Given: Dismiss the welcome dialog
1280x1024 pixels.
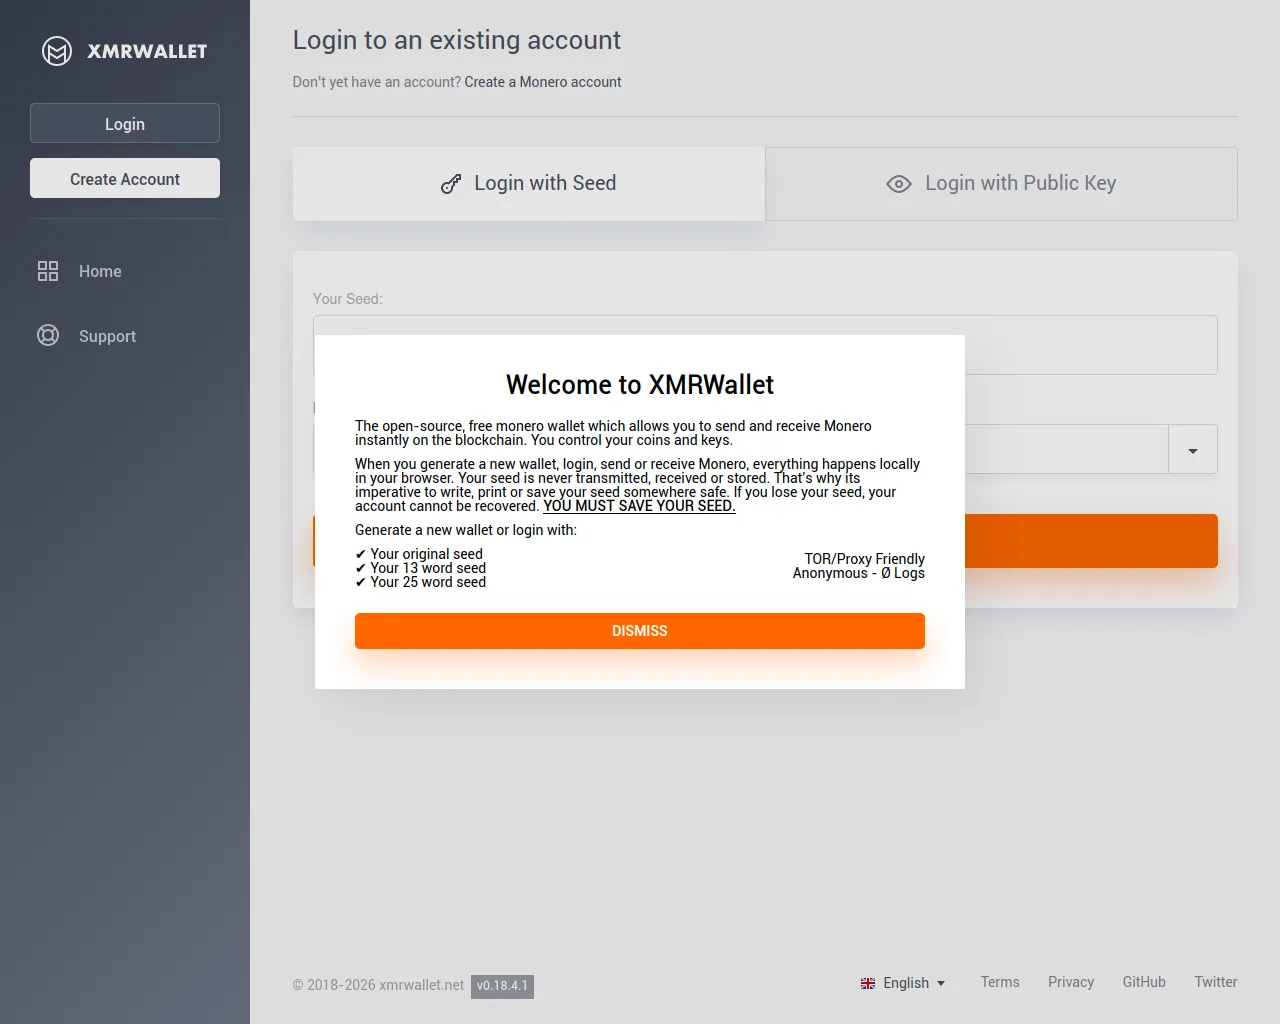Looking at the screenshot, I should click(x=640, y=631).
